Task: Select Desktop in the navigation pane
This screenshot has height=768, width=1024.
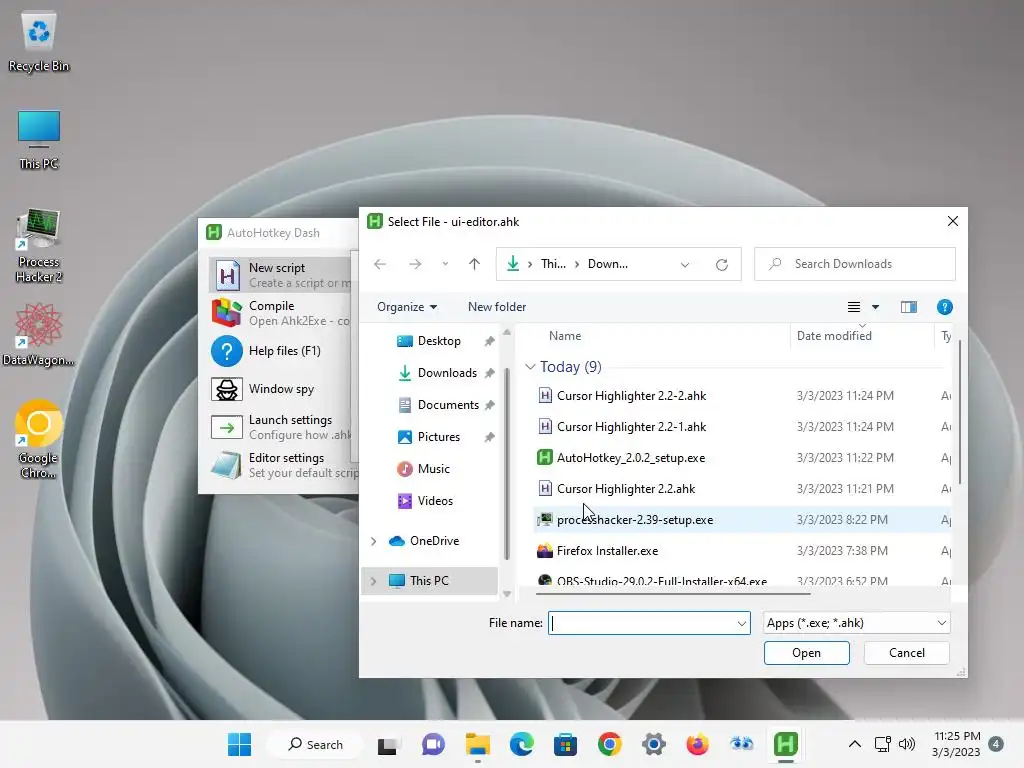Action: 438,341
